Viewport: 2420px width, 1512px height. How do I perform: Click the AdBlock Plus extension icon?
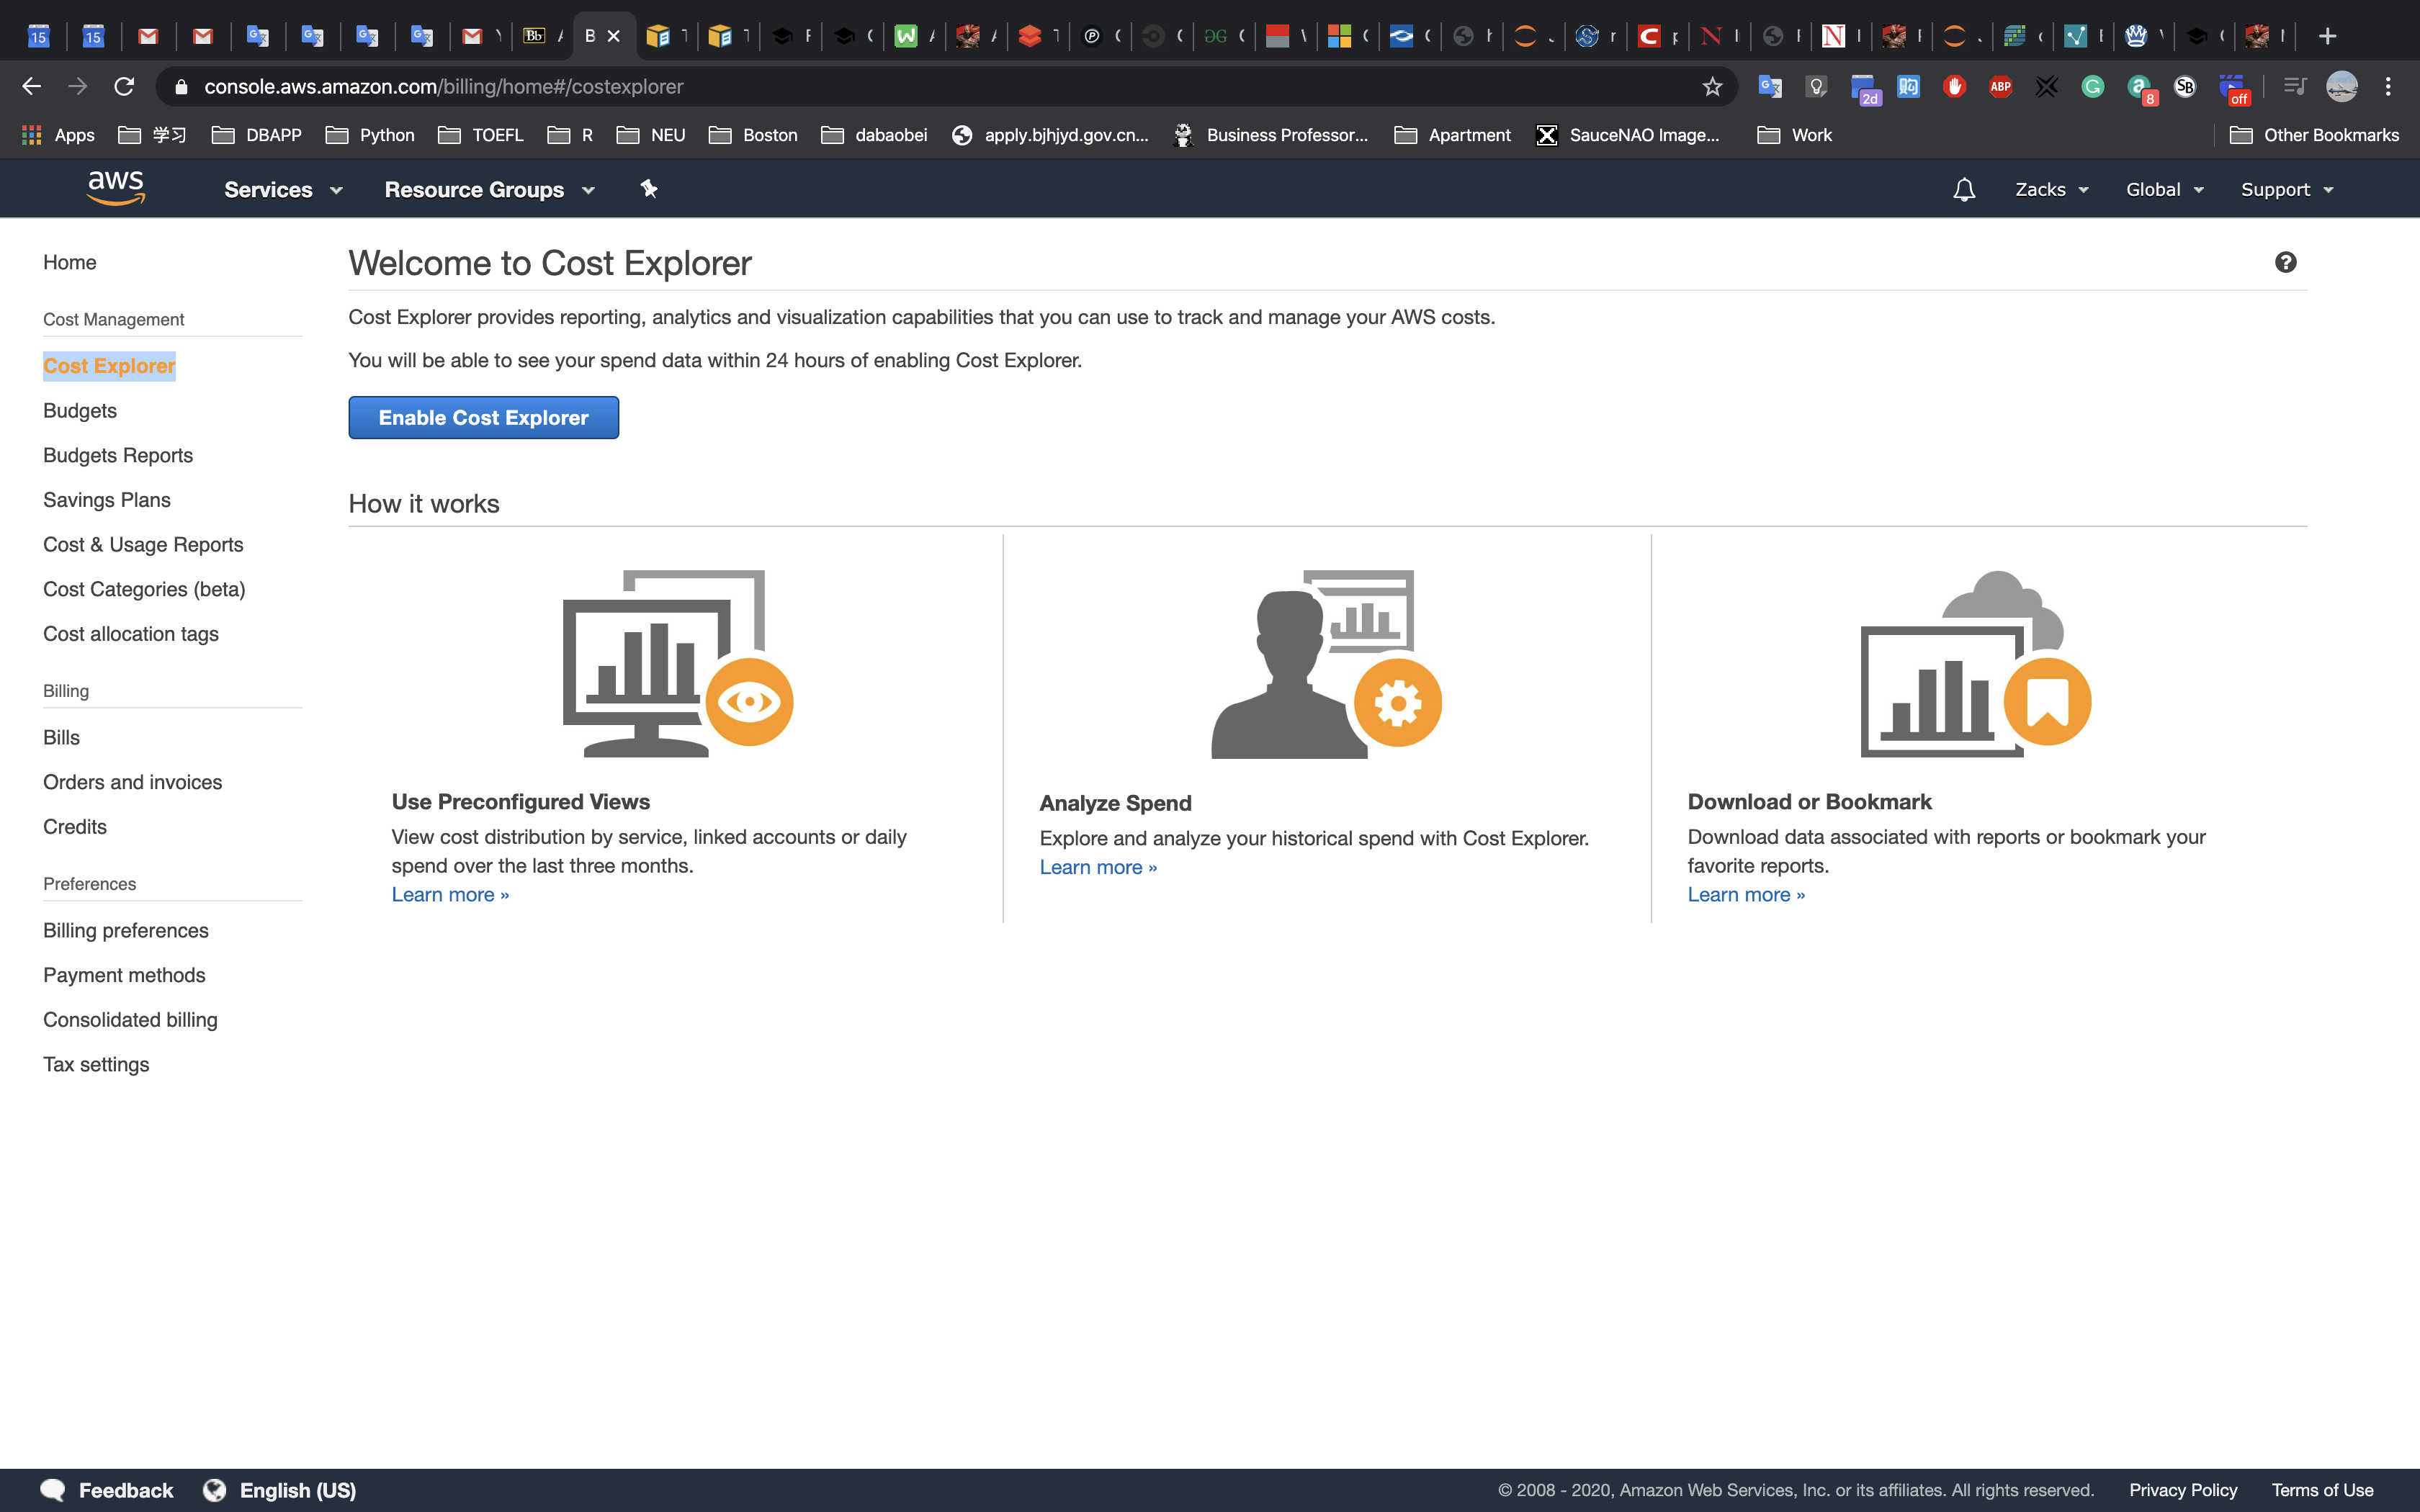[2000, 87]
